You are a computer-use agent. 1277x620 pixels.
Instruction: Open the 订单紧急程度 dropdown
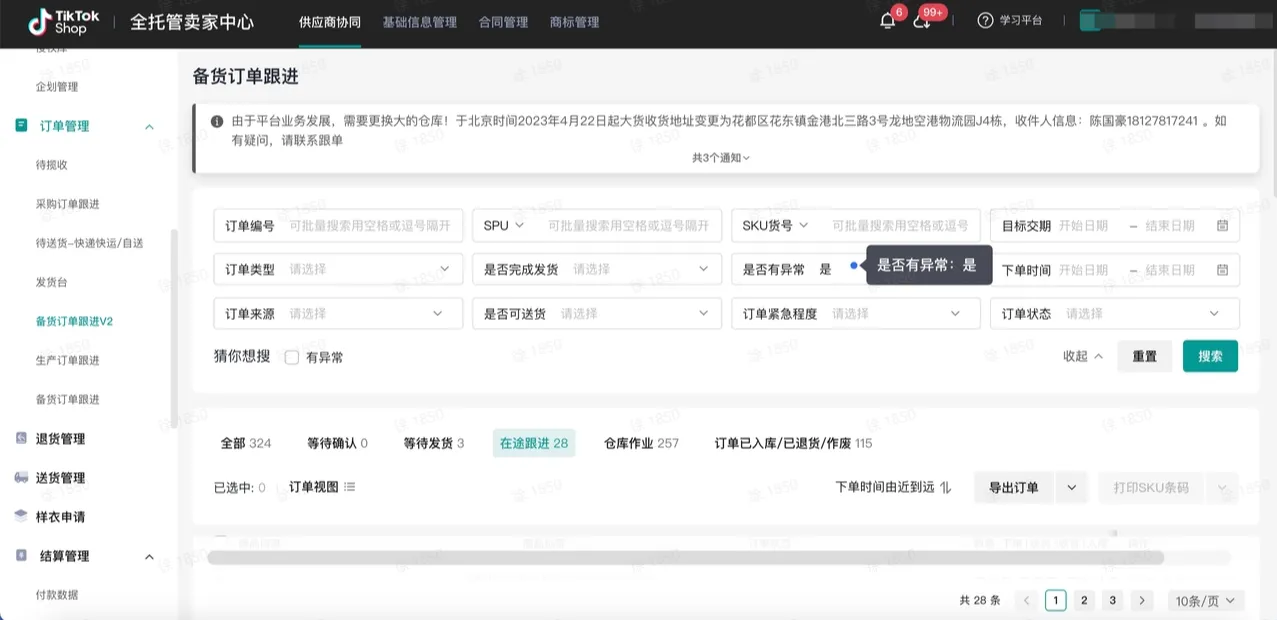[856, 313]
